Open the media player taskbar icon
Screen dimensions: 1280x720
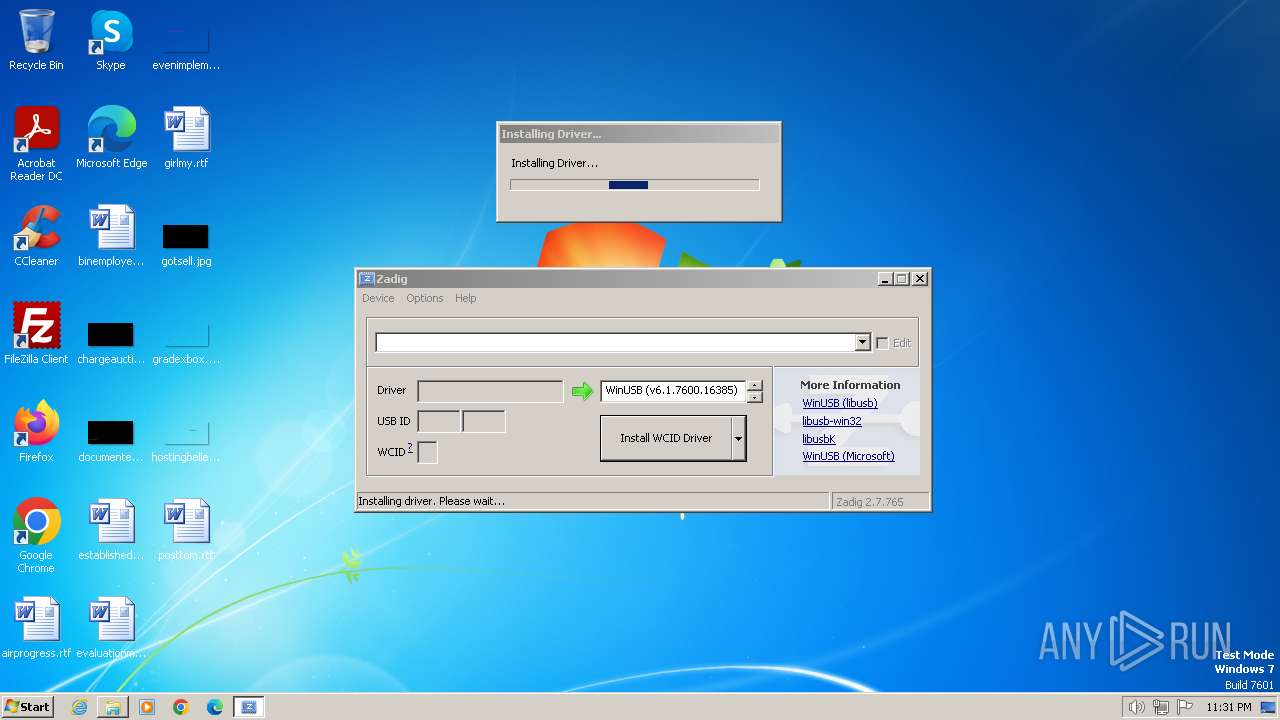click(x=147, y=707)
